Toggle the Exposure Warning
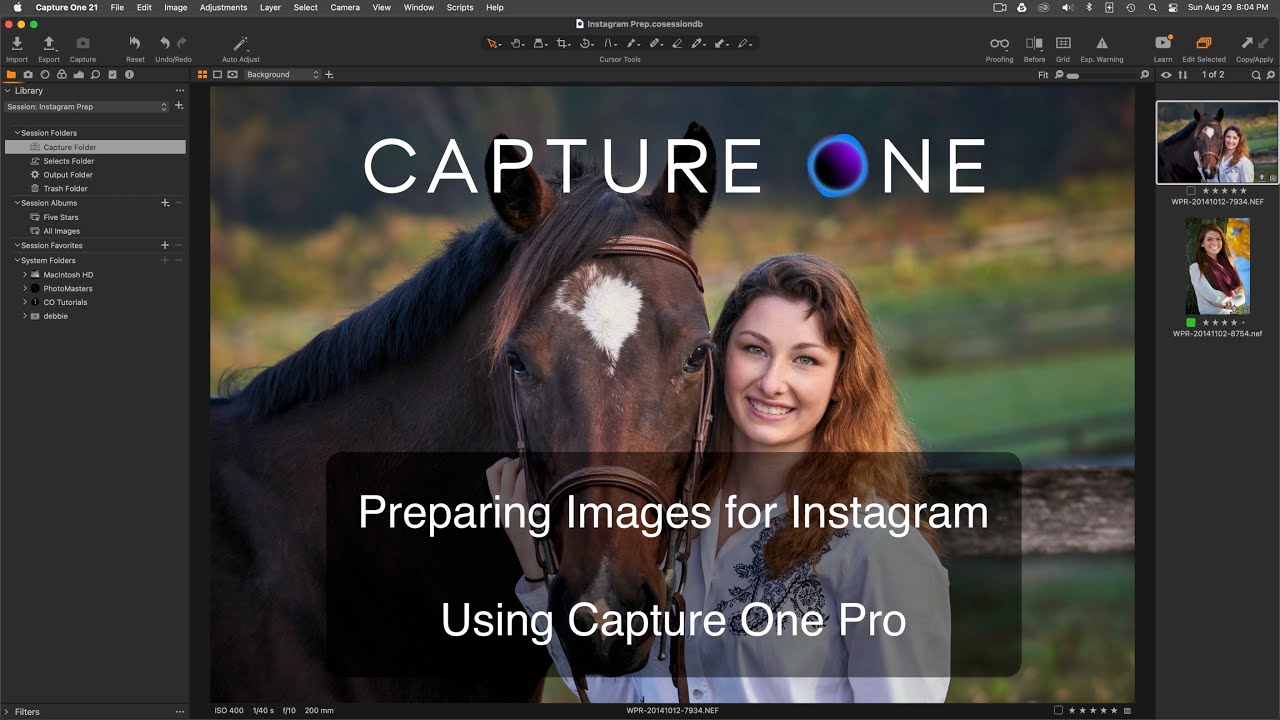 1102,43
